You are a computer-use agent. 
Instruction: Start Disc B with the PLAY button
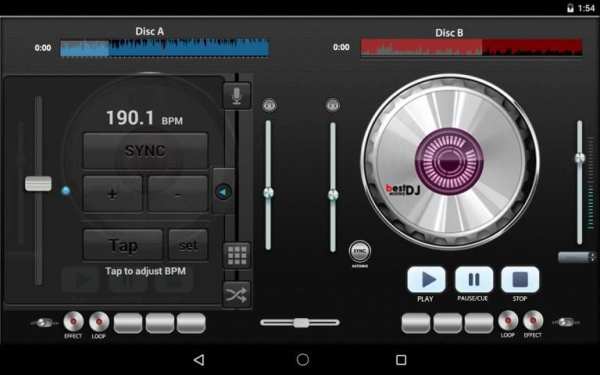[426, 280]
